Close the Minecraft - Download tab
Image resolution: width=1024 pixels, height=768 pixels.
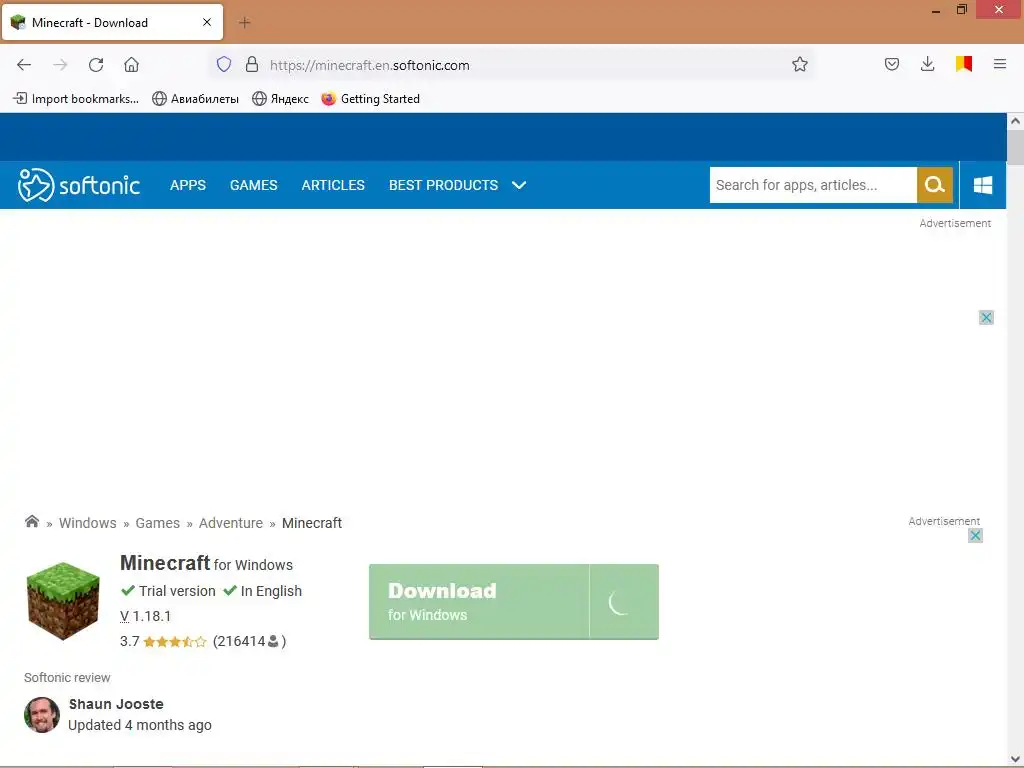[x=207, y=22]
